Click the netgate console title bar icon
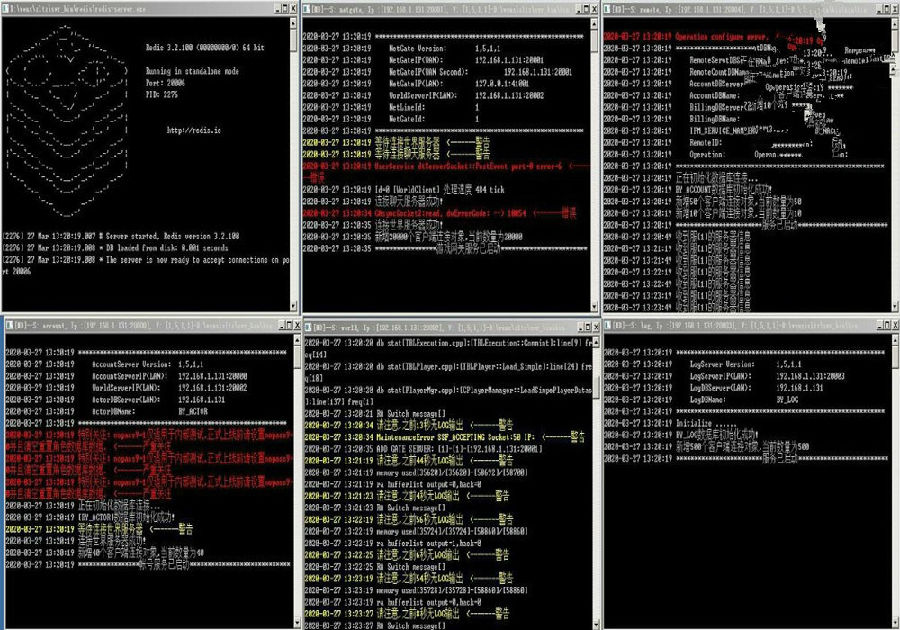 pyautogui.click(x=307, y=9)
